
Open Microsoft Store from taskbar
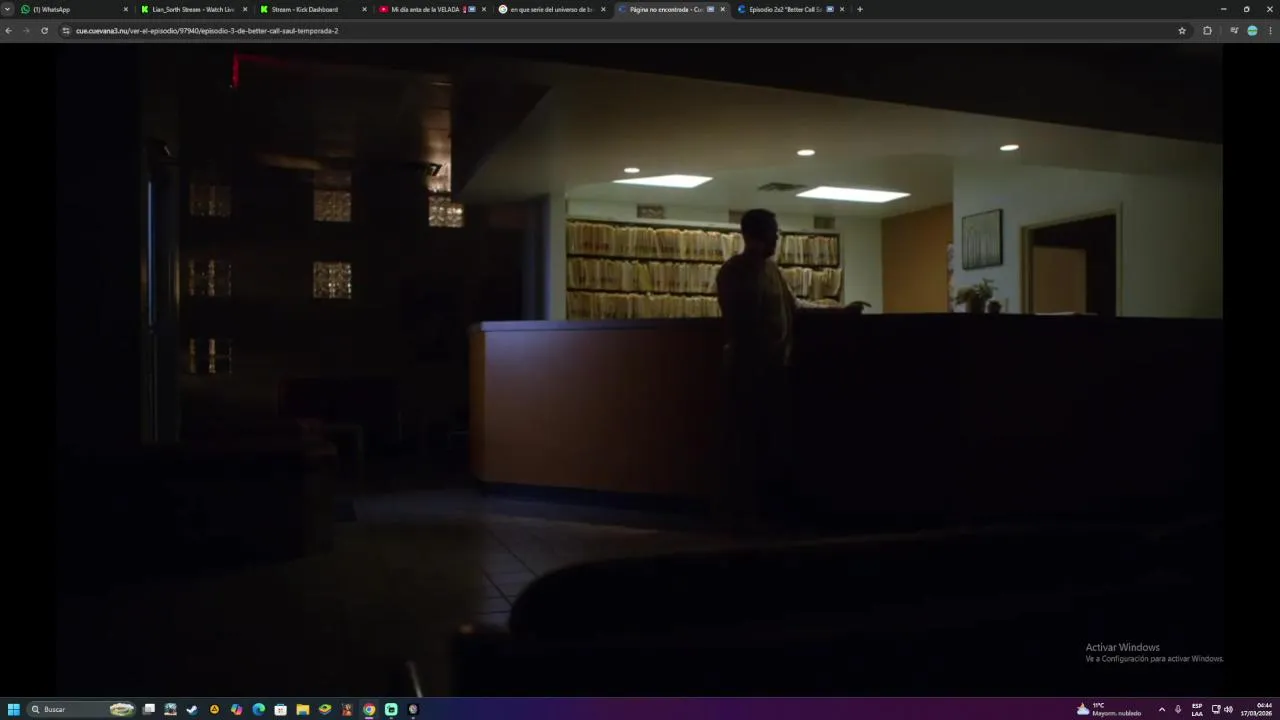pos(281,709)
